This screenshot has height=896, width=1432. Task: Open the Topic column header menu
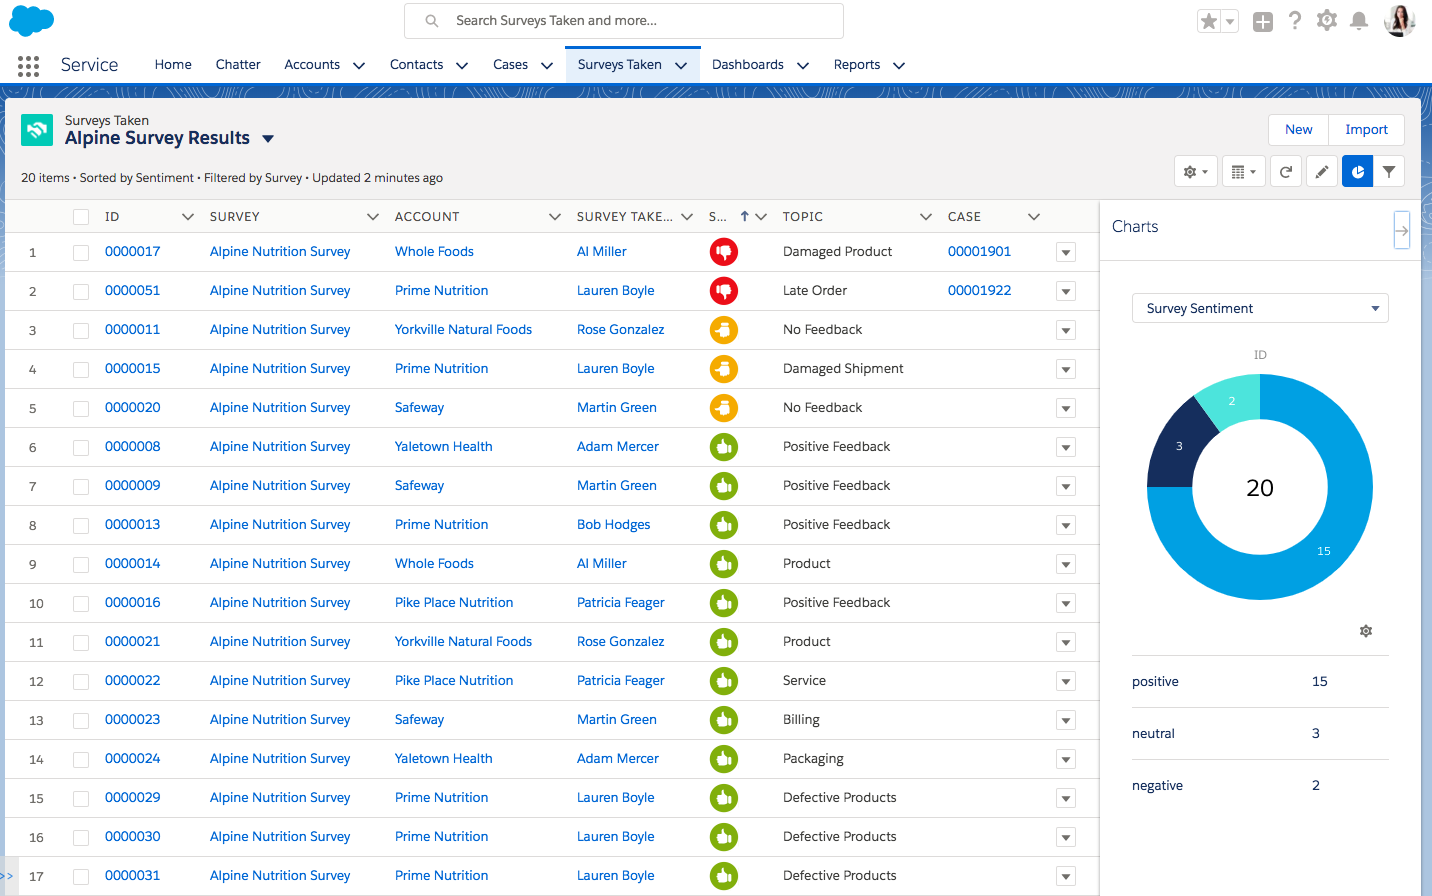click(x=925, y=217)
